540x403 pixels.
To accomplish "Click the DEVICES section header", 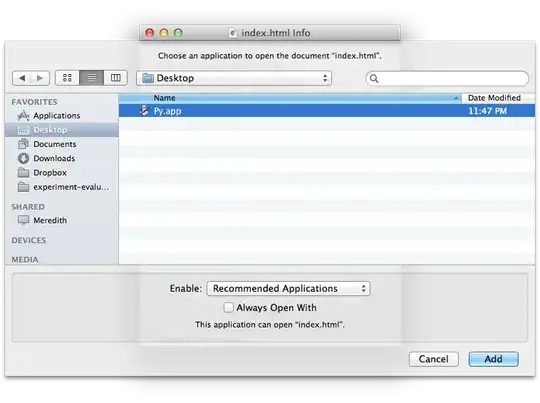I will [x=29, y=240].
